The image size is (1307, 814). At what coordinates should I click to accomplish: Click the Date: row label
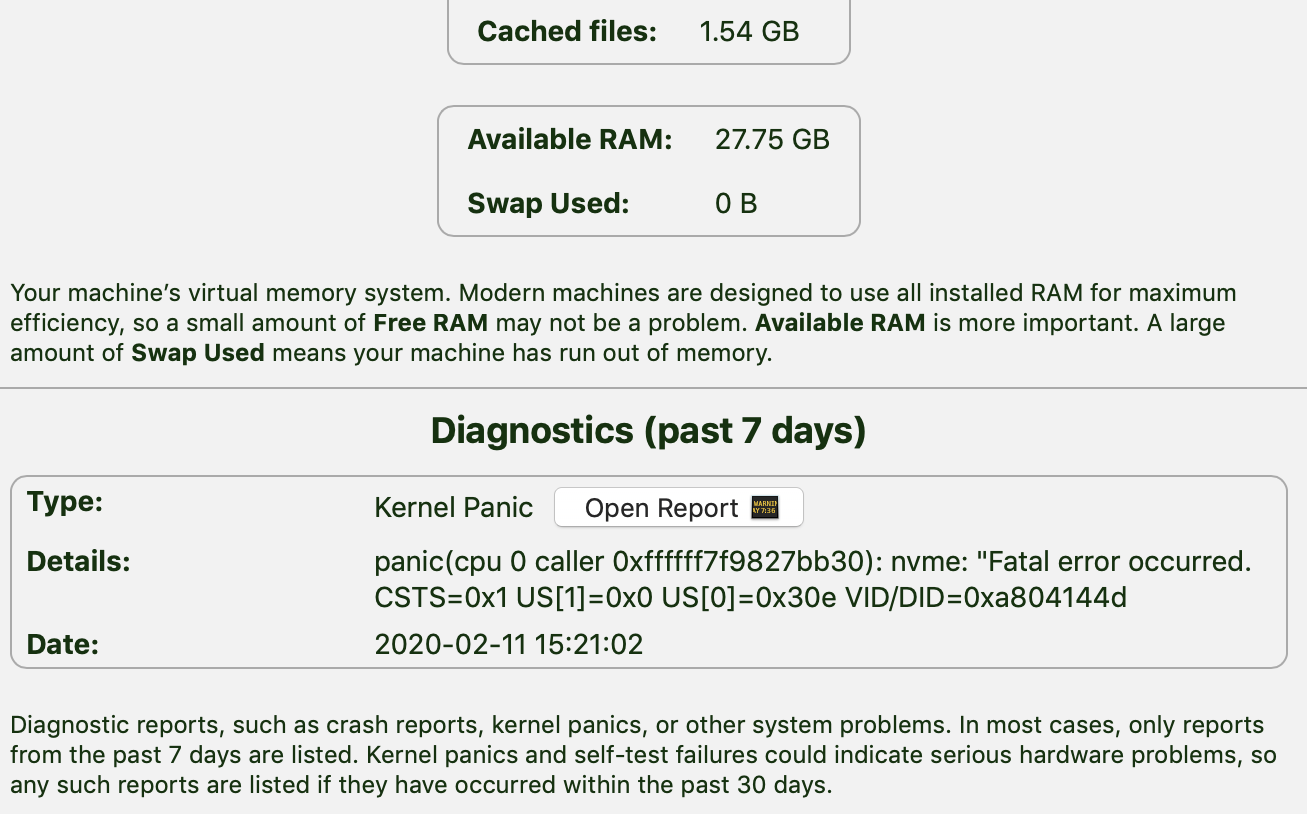(62, 644)
